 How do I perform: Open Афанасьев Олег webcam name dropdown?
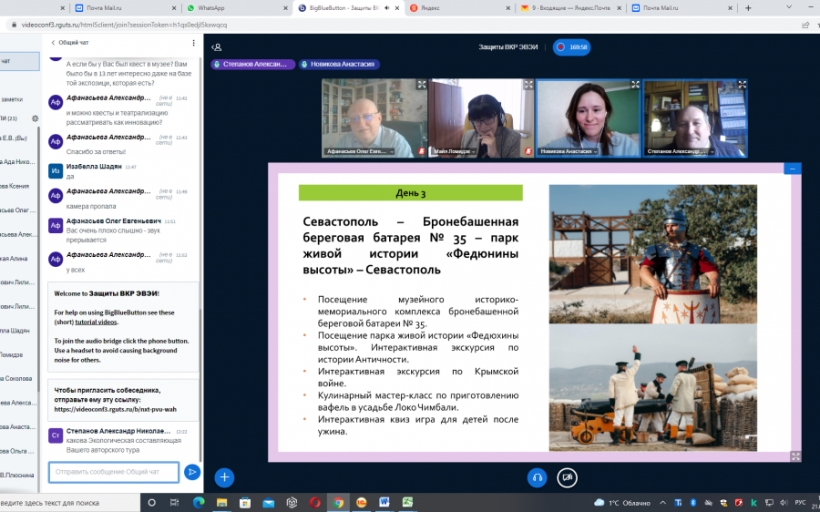coord(359,151)
